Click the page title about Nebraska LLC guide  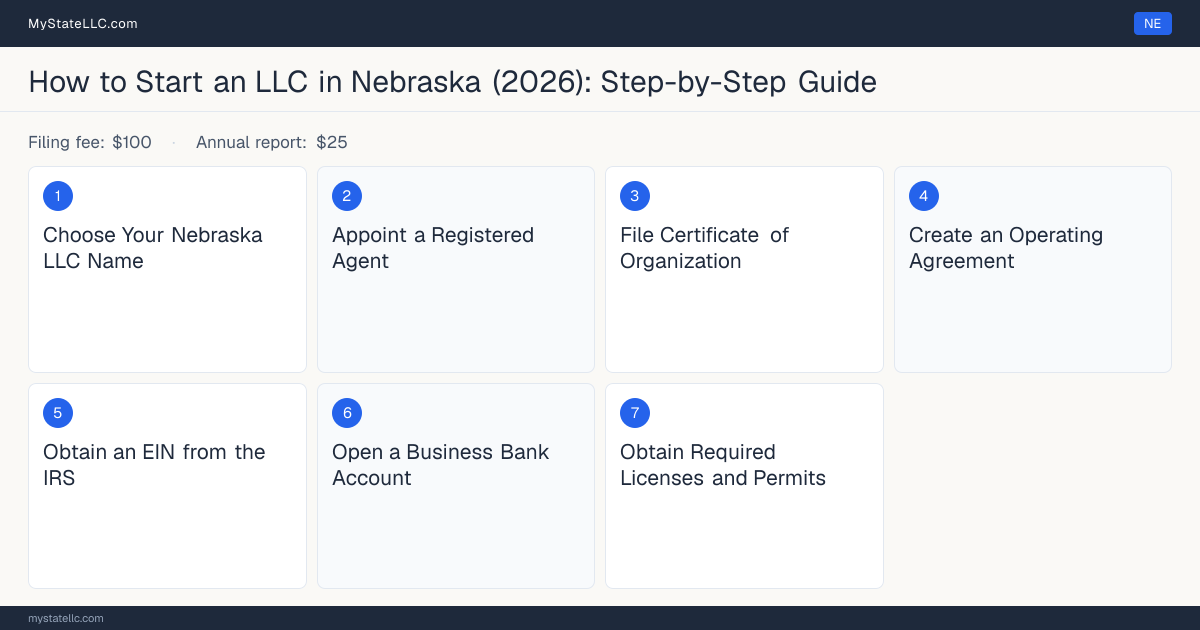point(453,81)
